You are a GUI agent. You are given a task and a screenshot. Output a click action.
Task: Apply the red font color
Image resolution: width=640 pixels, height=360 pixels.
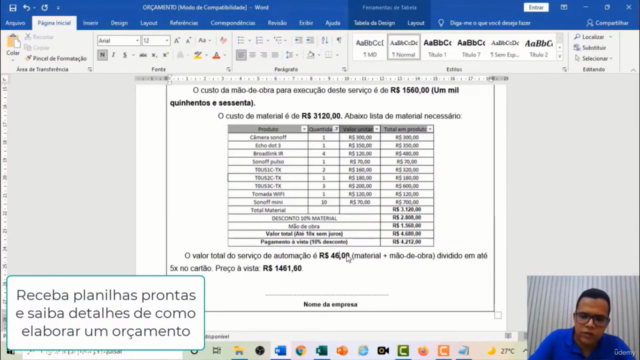point(216,55)
